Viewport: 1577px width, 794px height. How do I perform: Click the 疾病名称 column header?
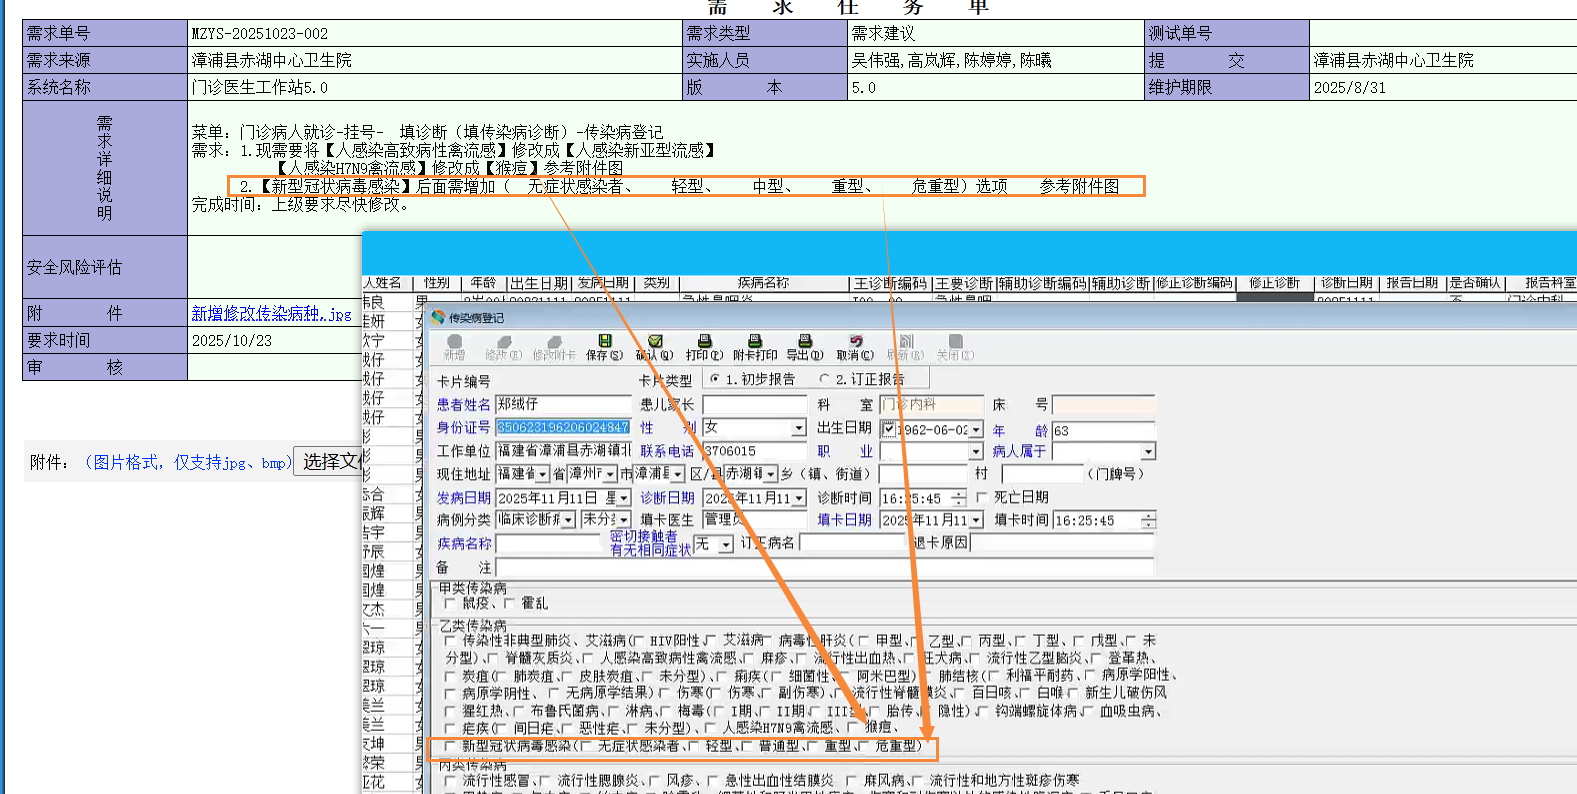(763, 283)
